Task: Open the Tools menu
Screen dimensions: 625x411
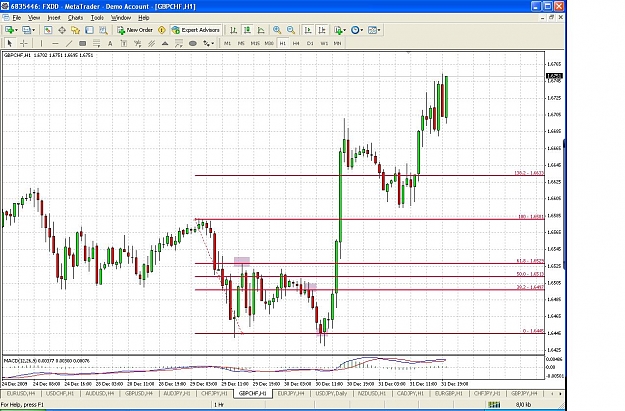Action: pos(97,18)
